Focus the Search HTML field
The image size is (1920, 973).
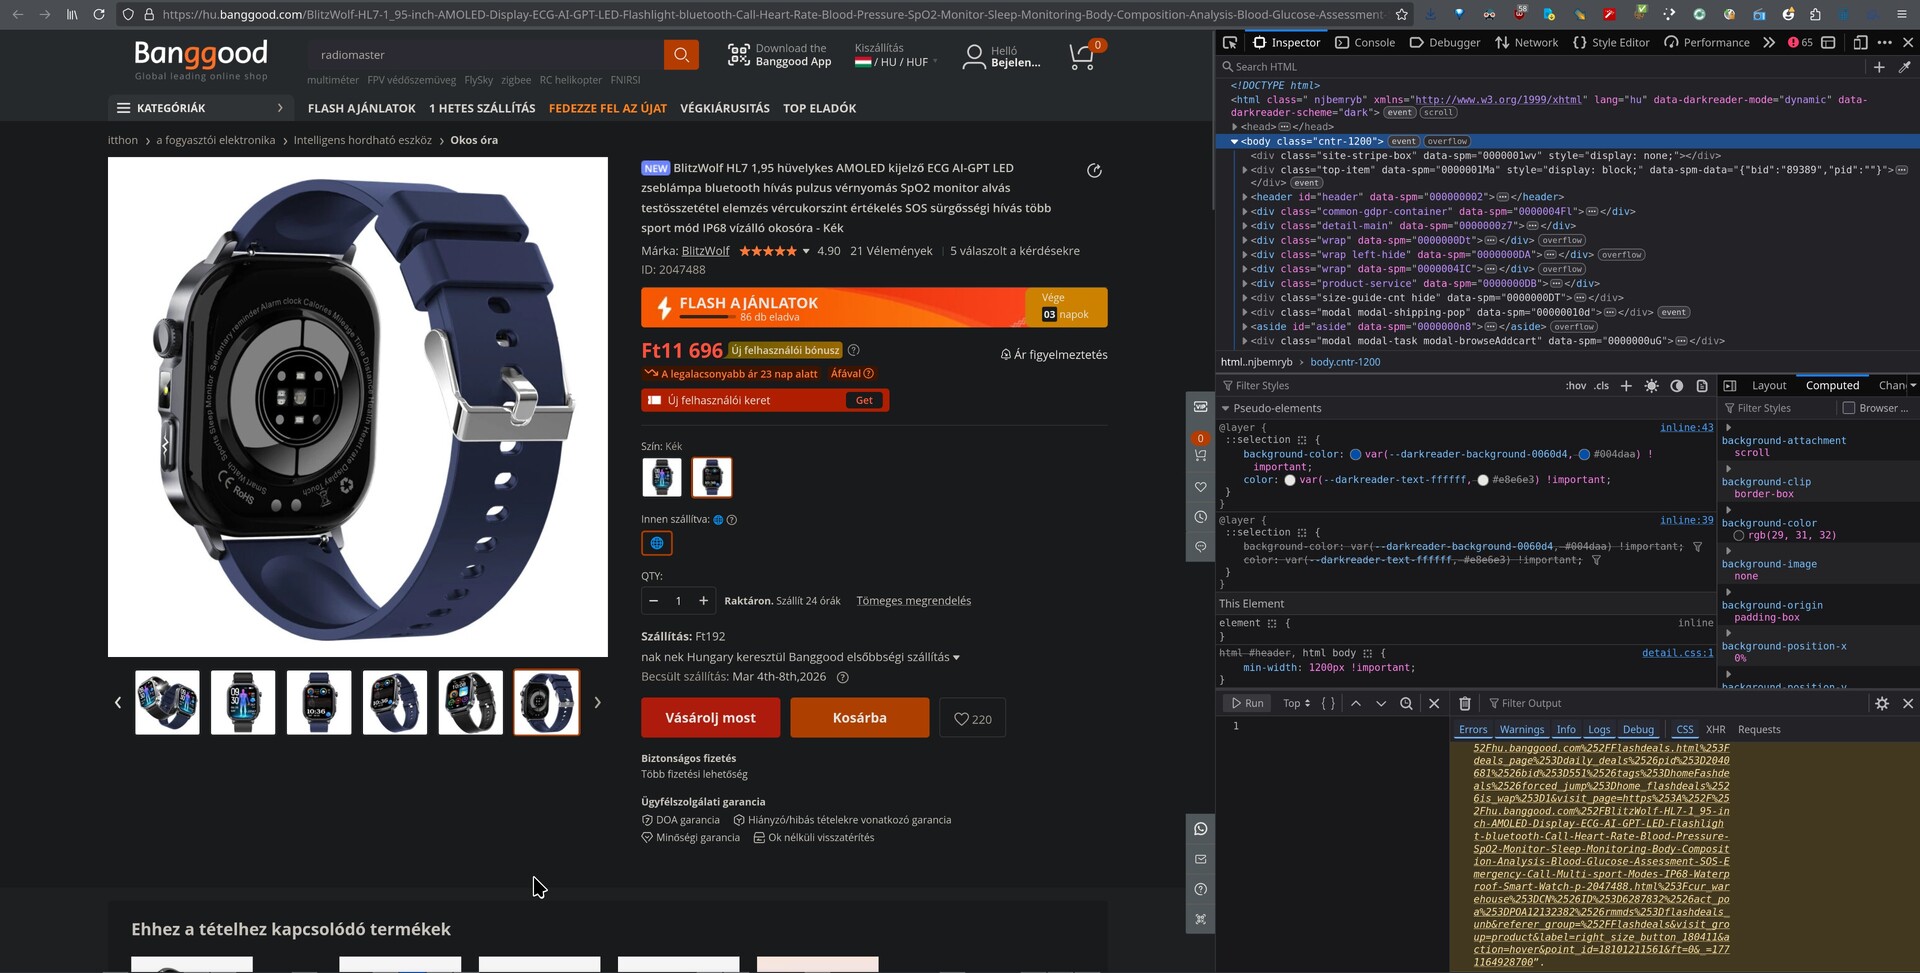pos(1541,67)
